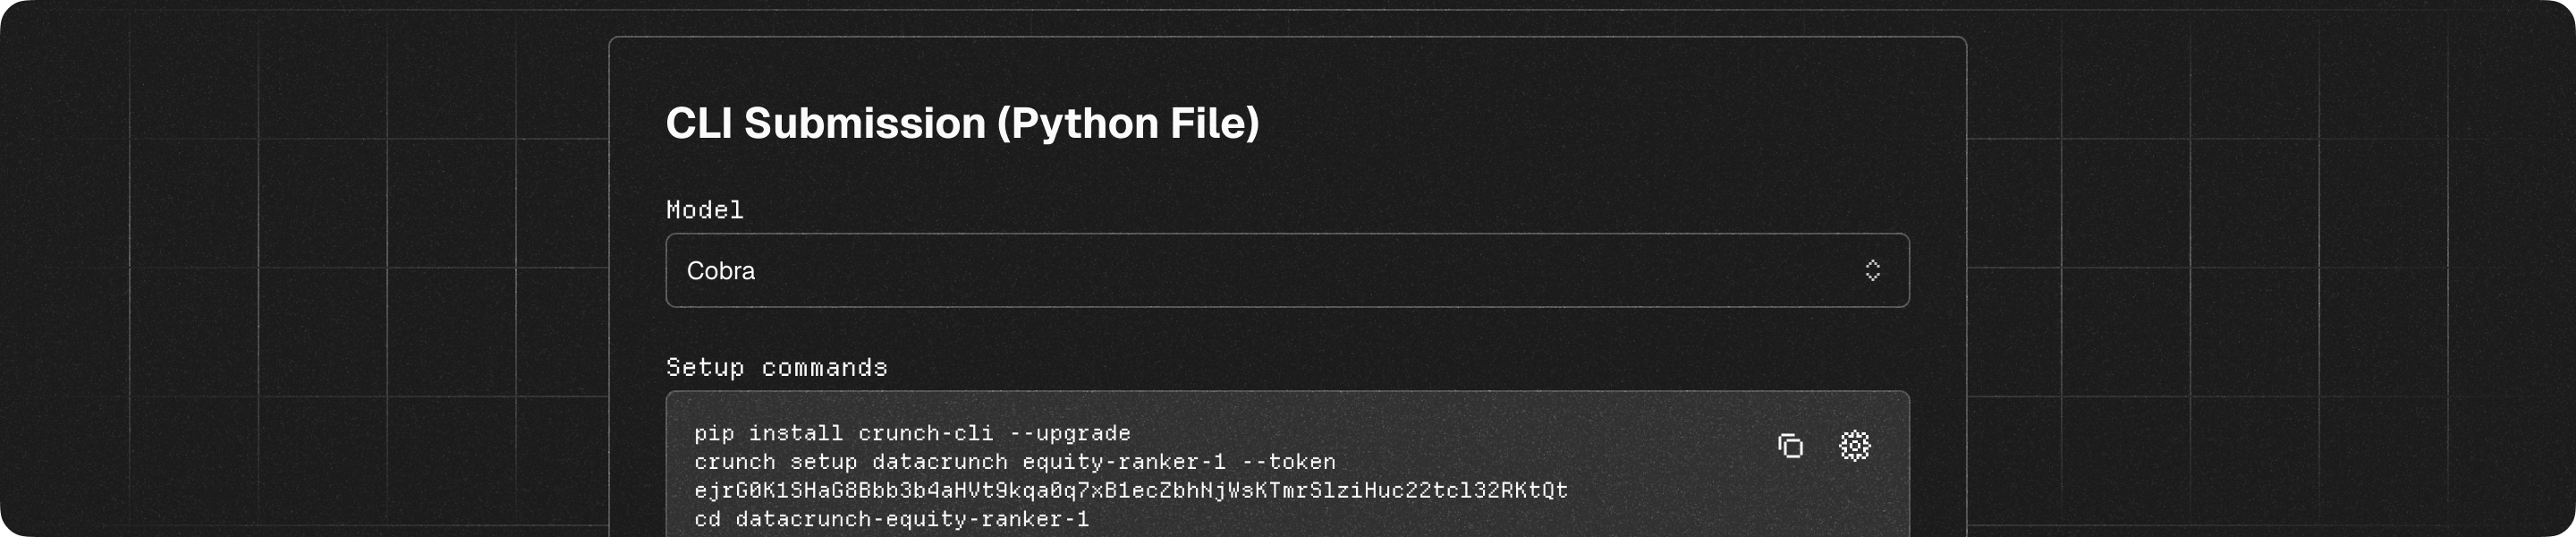Select the Cobra model name text
Viewport: 2576px width, 537px height.
pyautogui.click(x=721, y=271)
